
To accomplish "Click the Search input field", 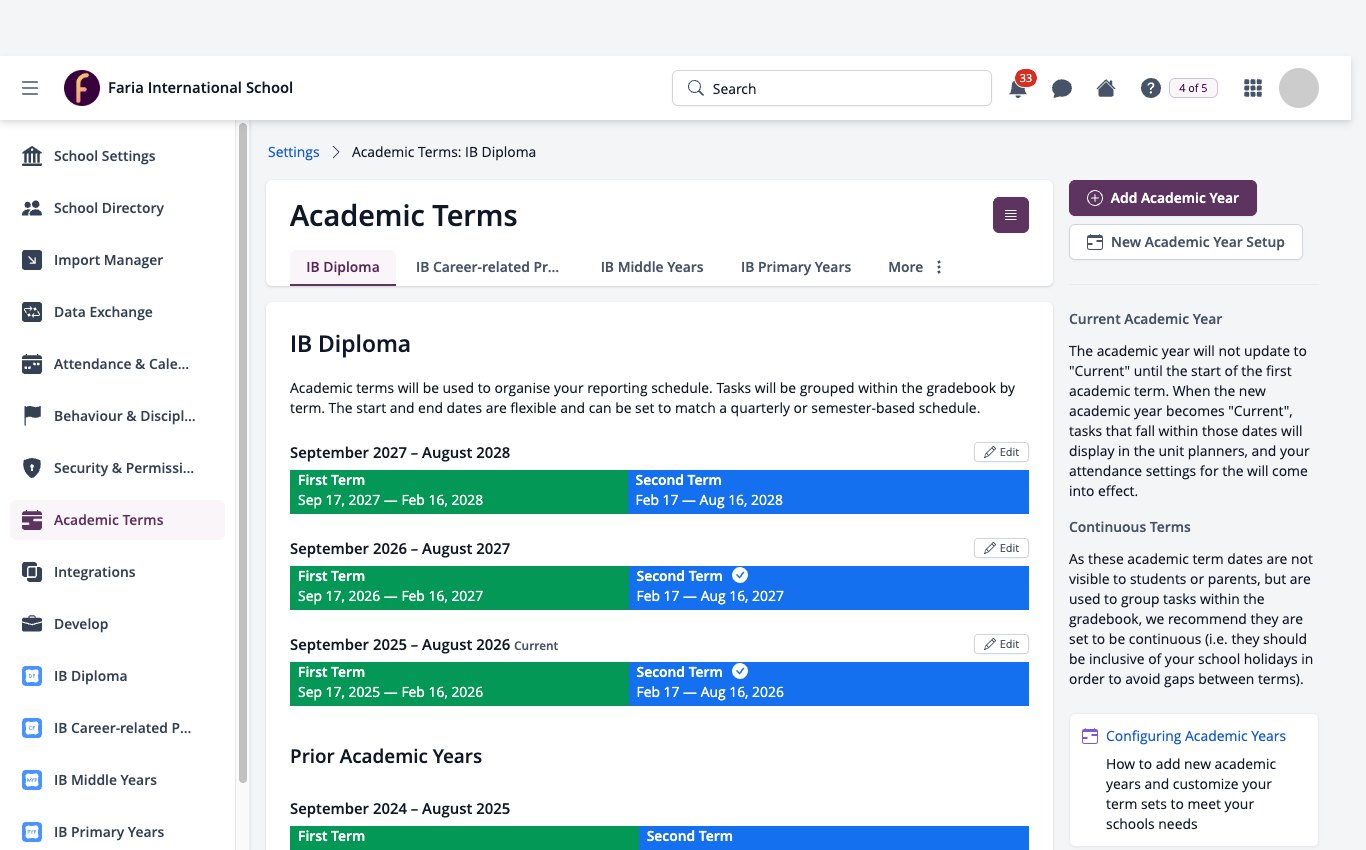I will (x=832, y=88).
